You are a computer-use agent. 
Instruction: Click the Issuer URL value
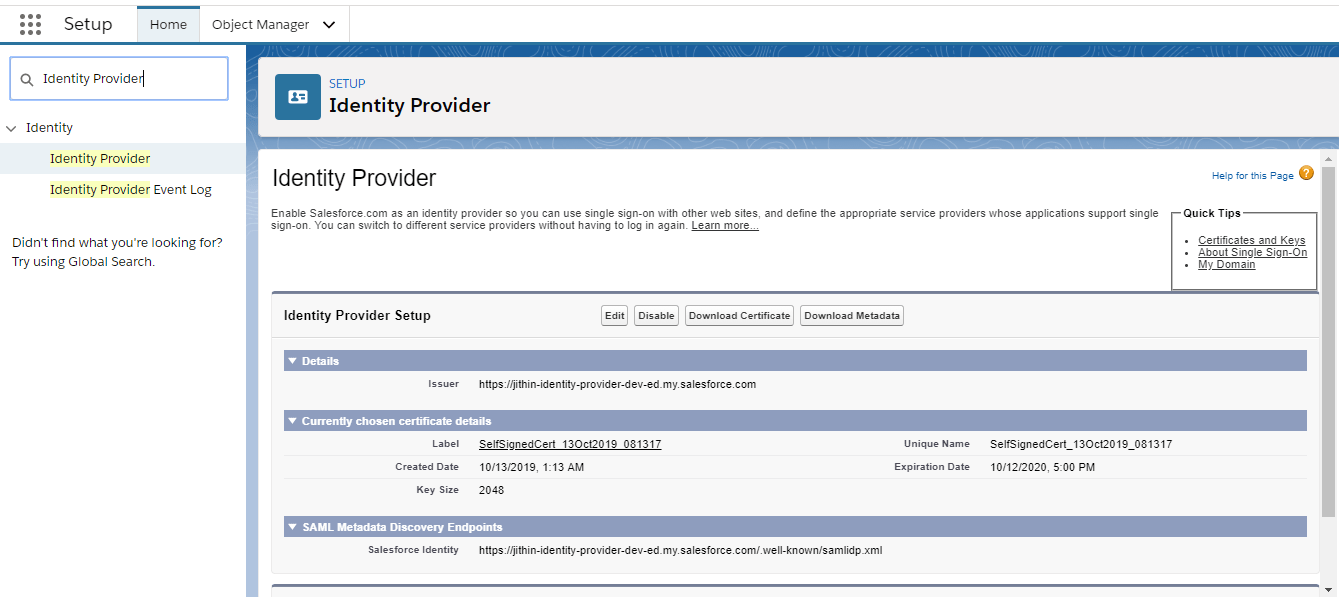click(617, 384)
